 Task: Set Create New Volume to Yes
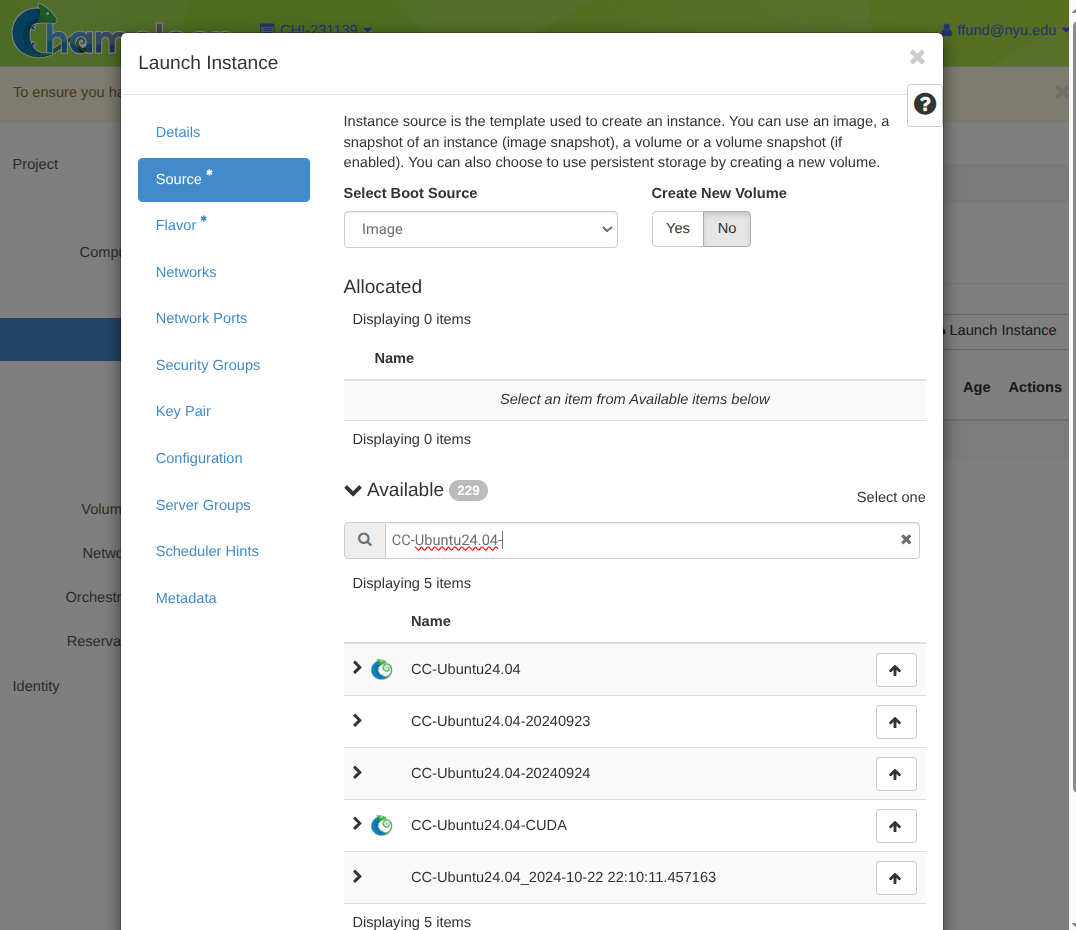tap(677, 229)
